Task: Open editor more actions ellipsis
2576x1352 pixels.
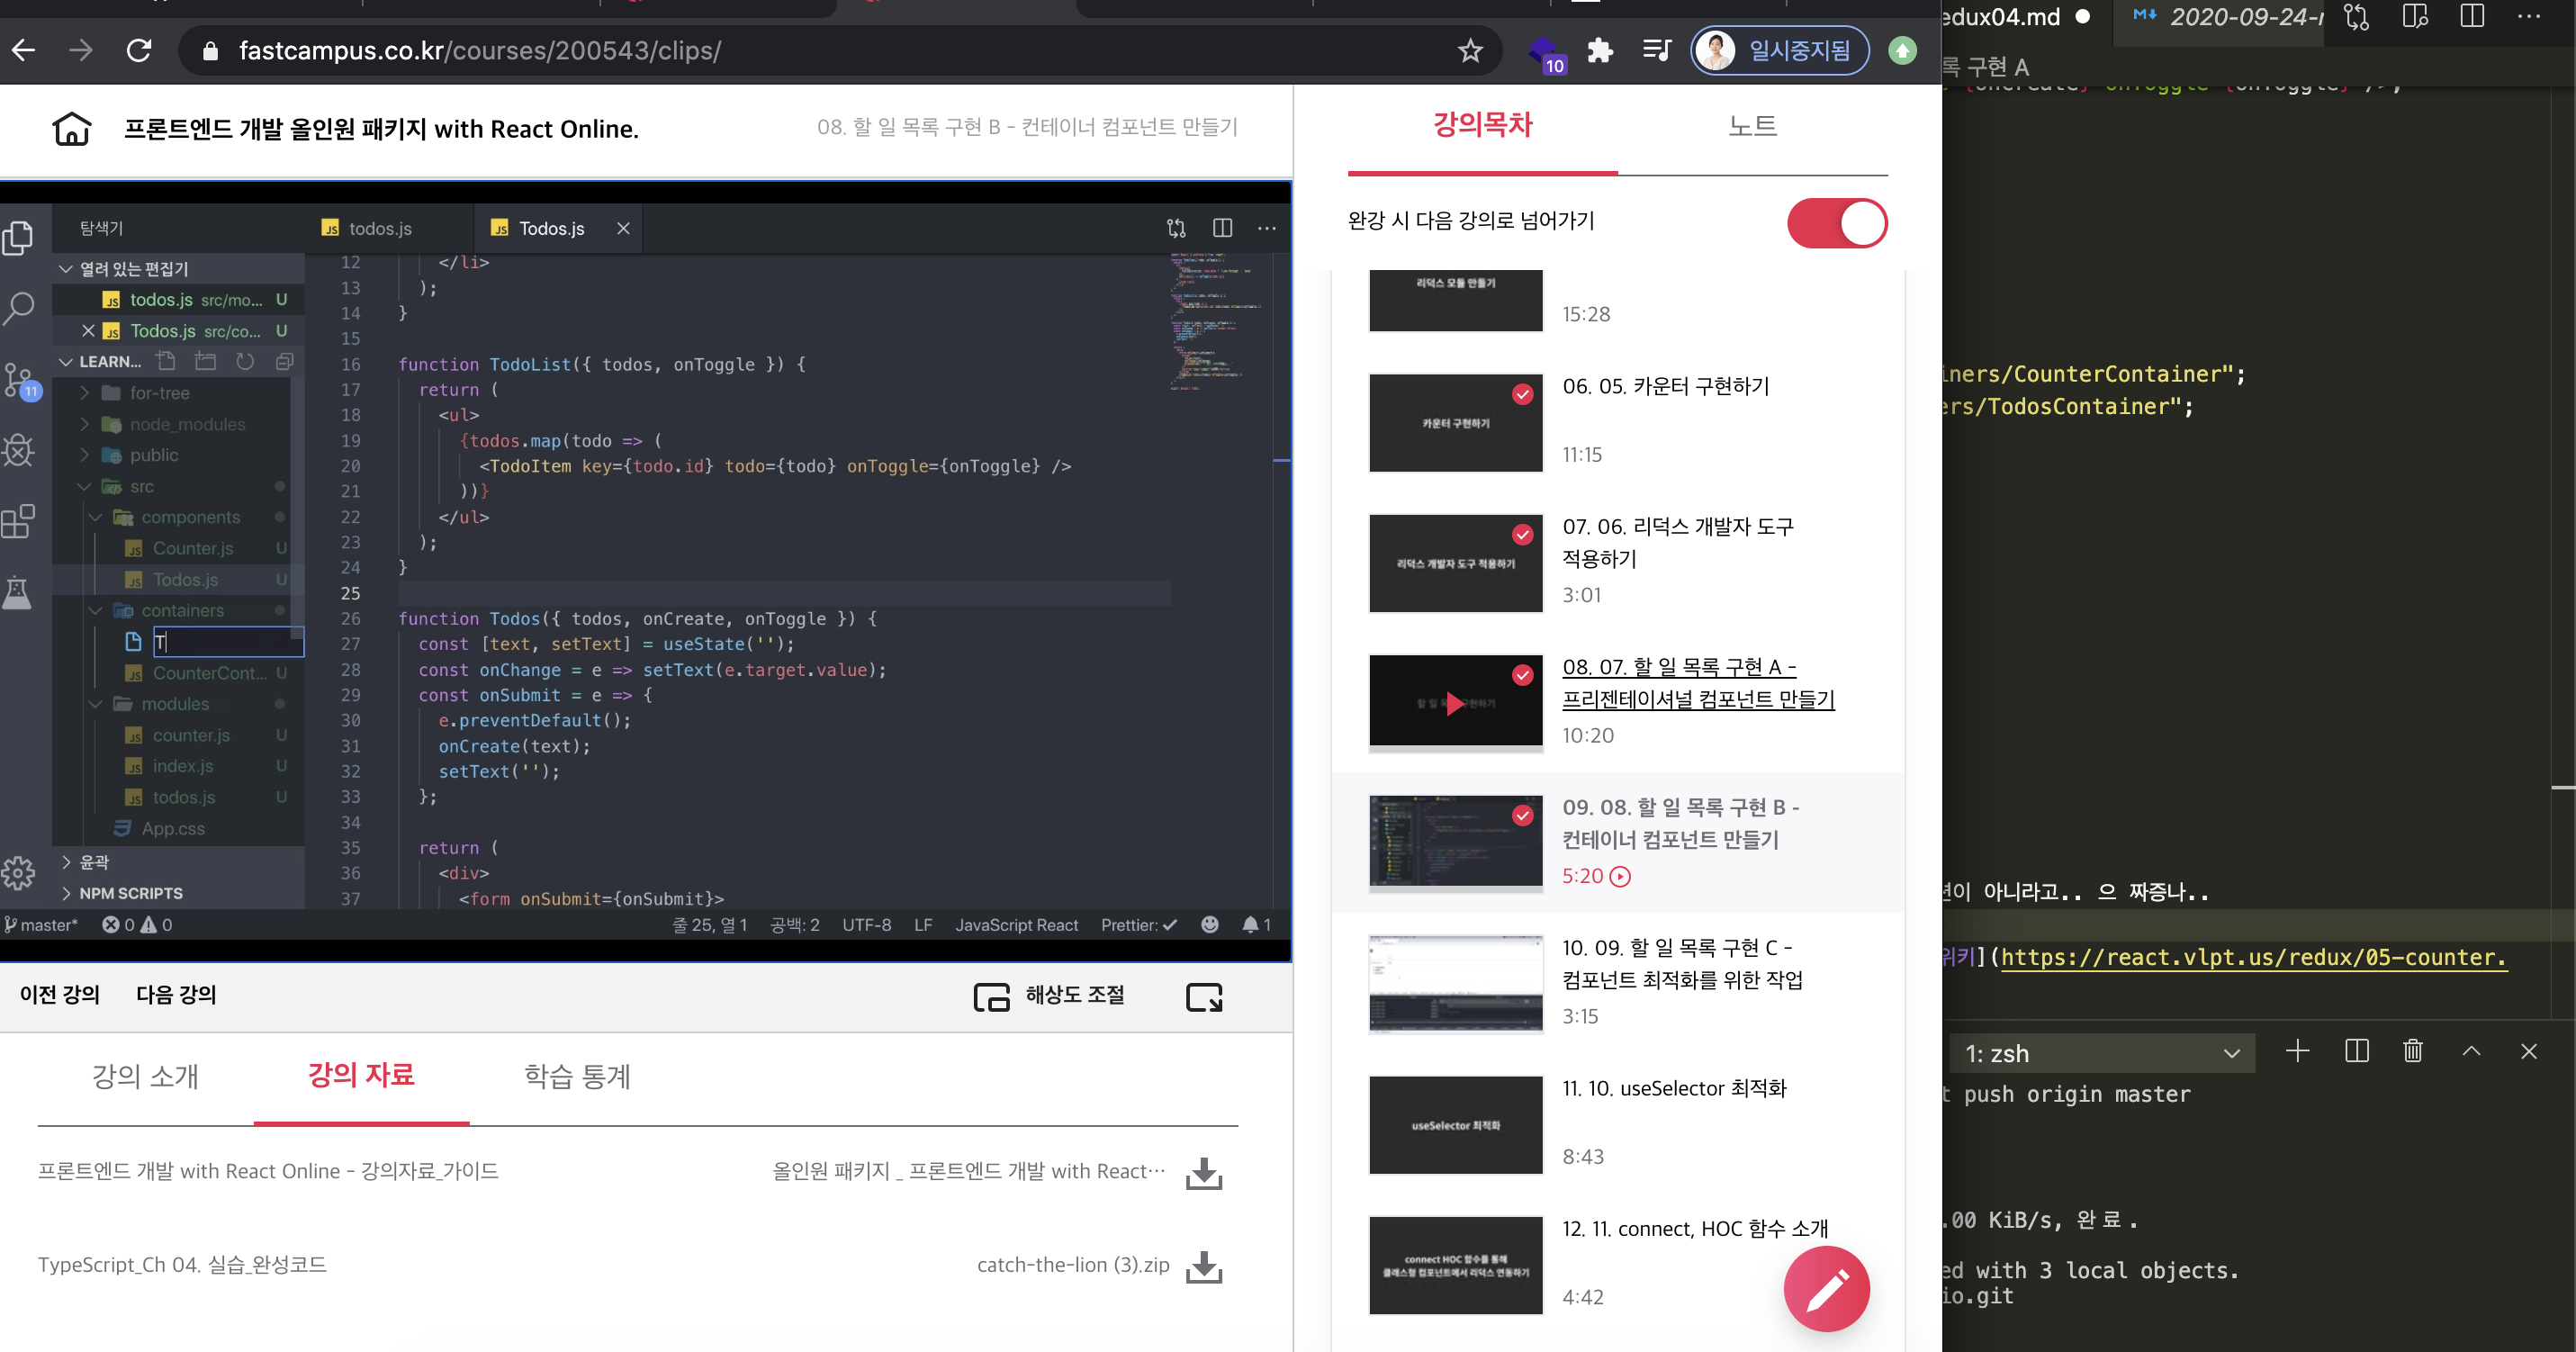Action: click(1267, 228)
